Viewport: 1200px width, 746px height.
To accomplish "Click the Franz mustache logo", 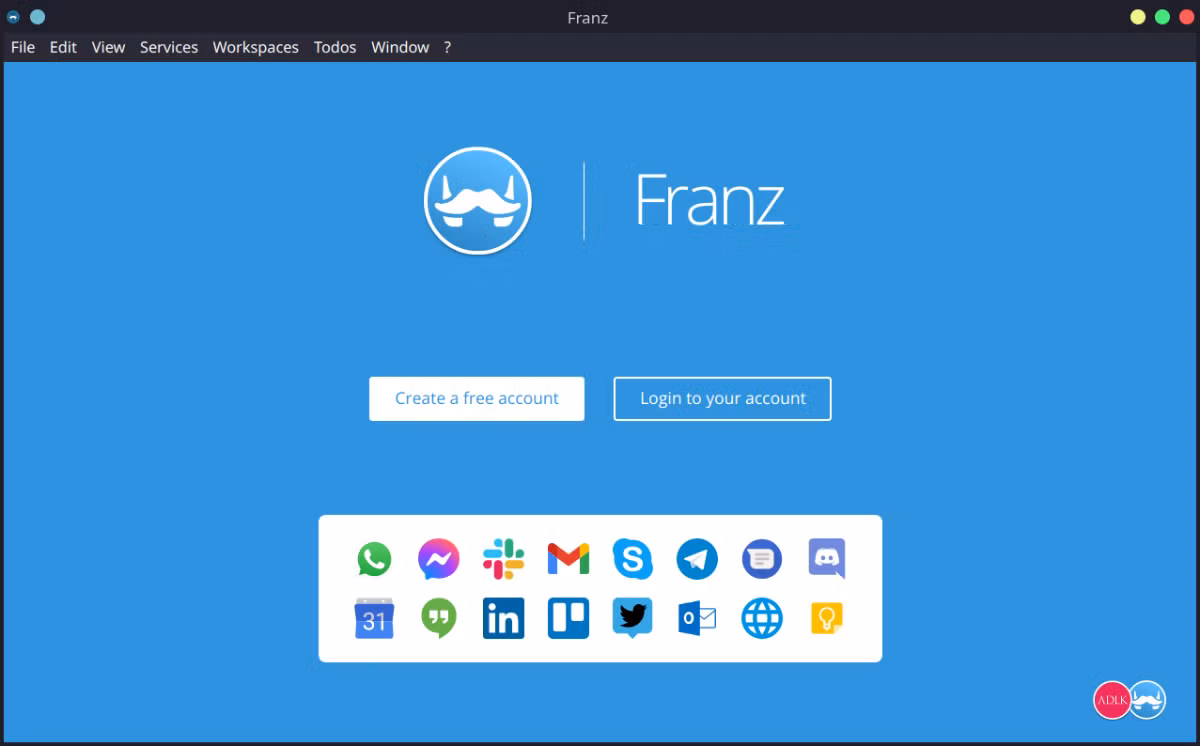I will [477, 200].
